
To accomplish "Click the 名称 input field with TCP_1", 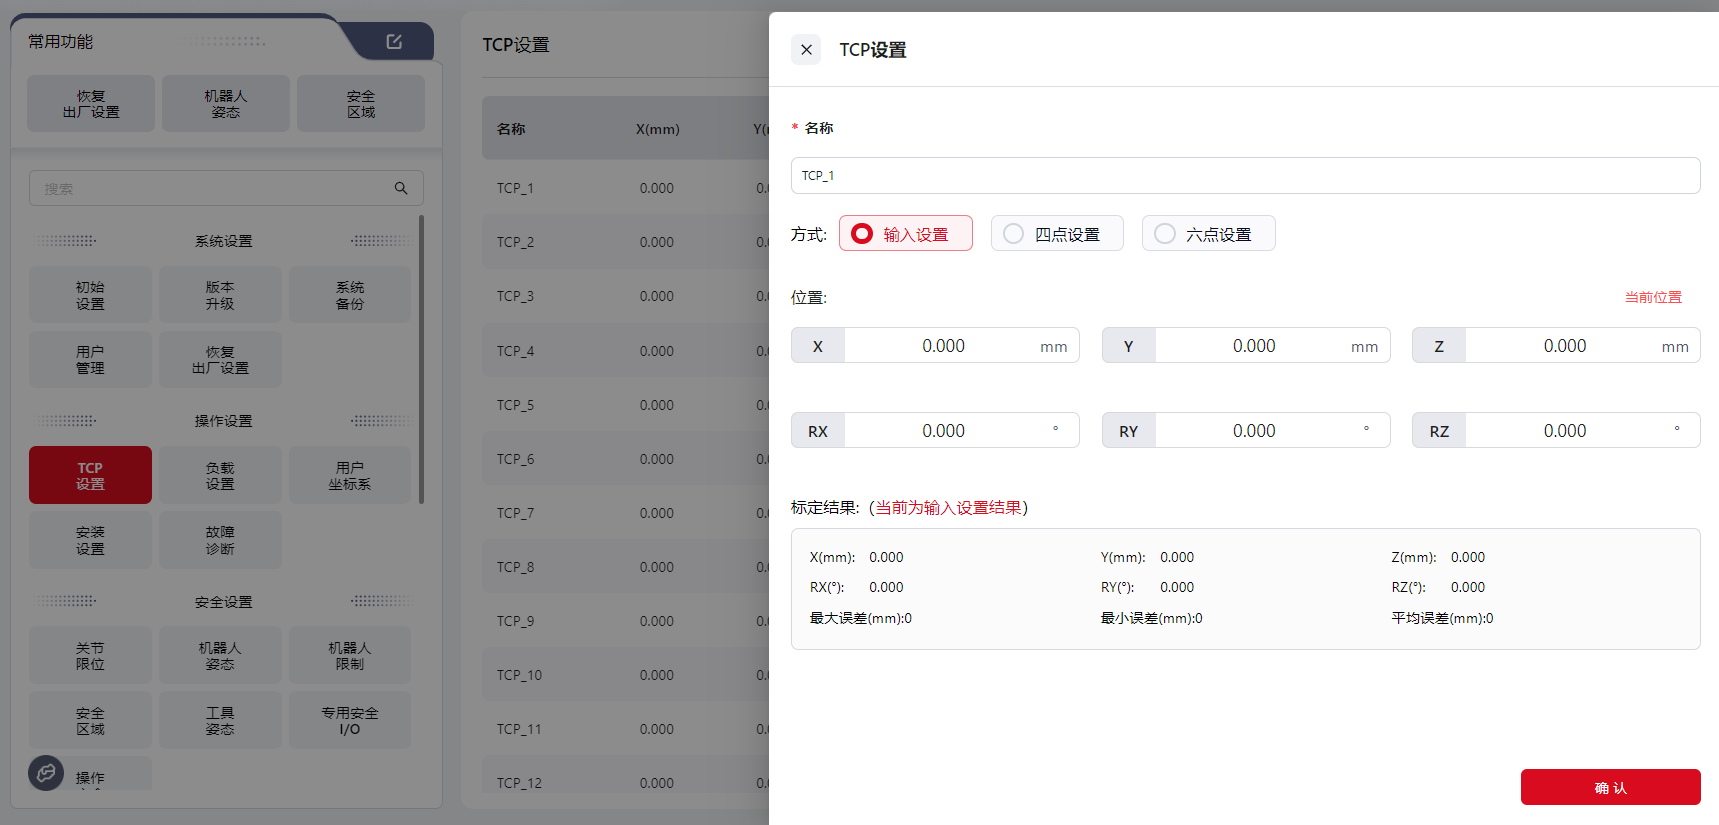I will [x=1245, y=176].
